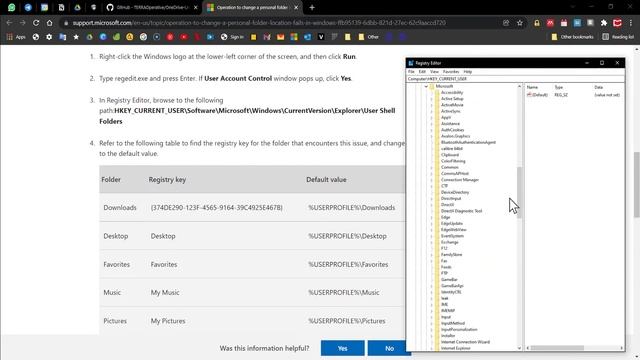
Task: Click the Registry Editor address path field
Action: (x=515, y=79)
